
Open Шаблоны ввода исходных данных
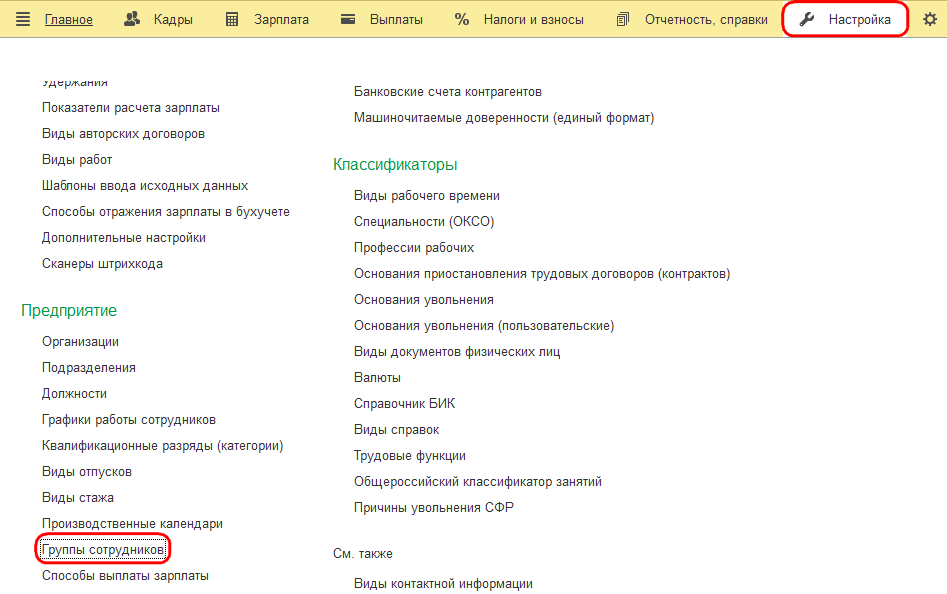pos(145,186)
